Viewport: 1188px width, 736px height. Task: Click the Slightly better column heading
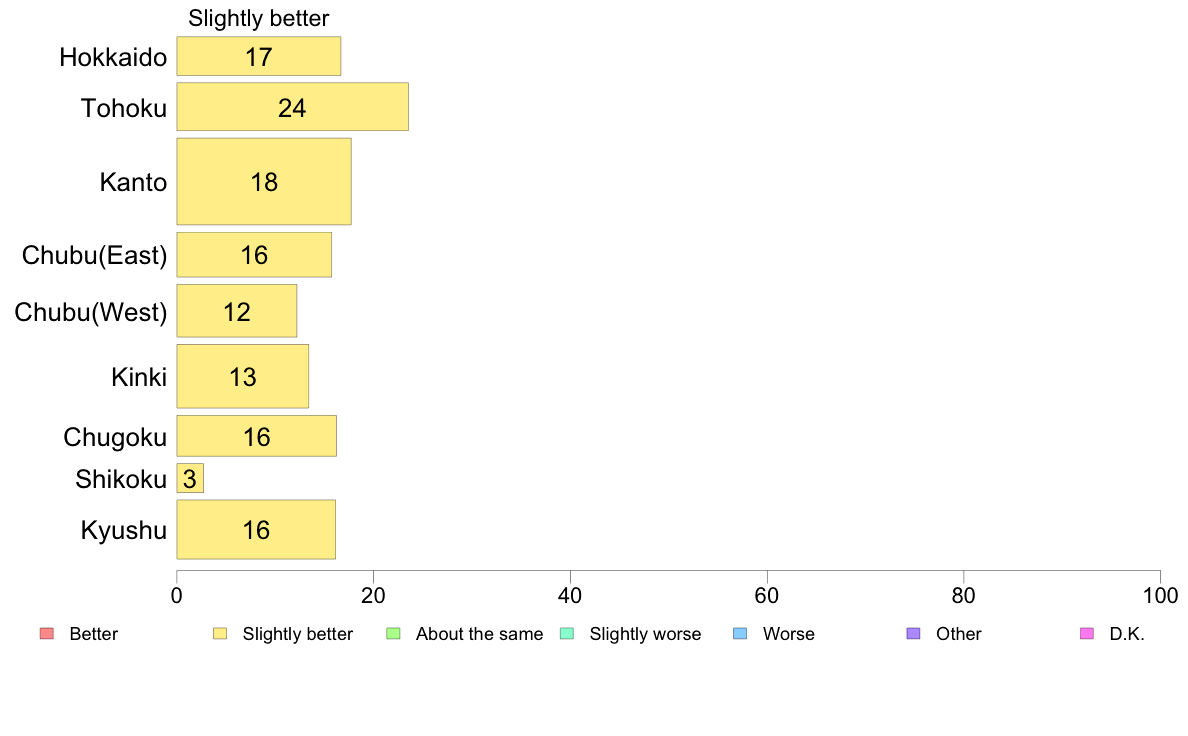[x=258, y=18]
